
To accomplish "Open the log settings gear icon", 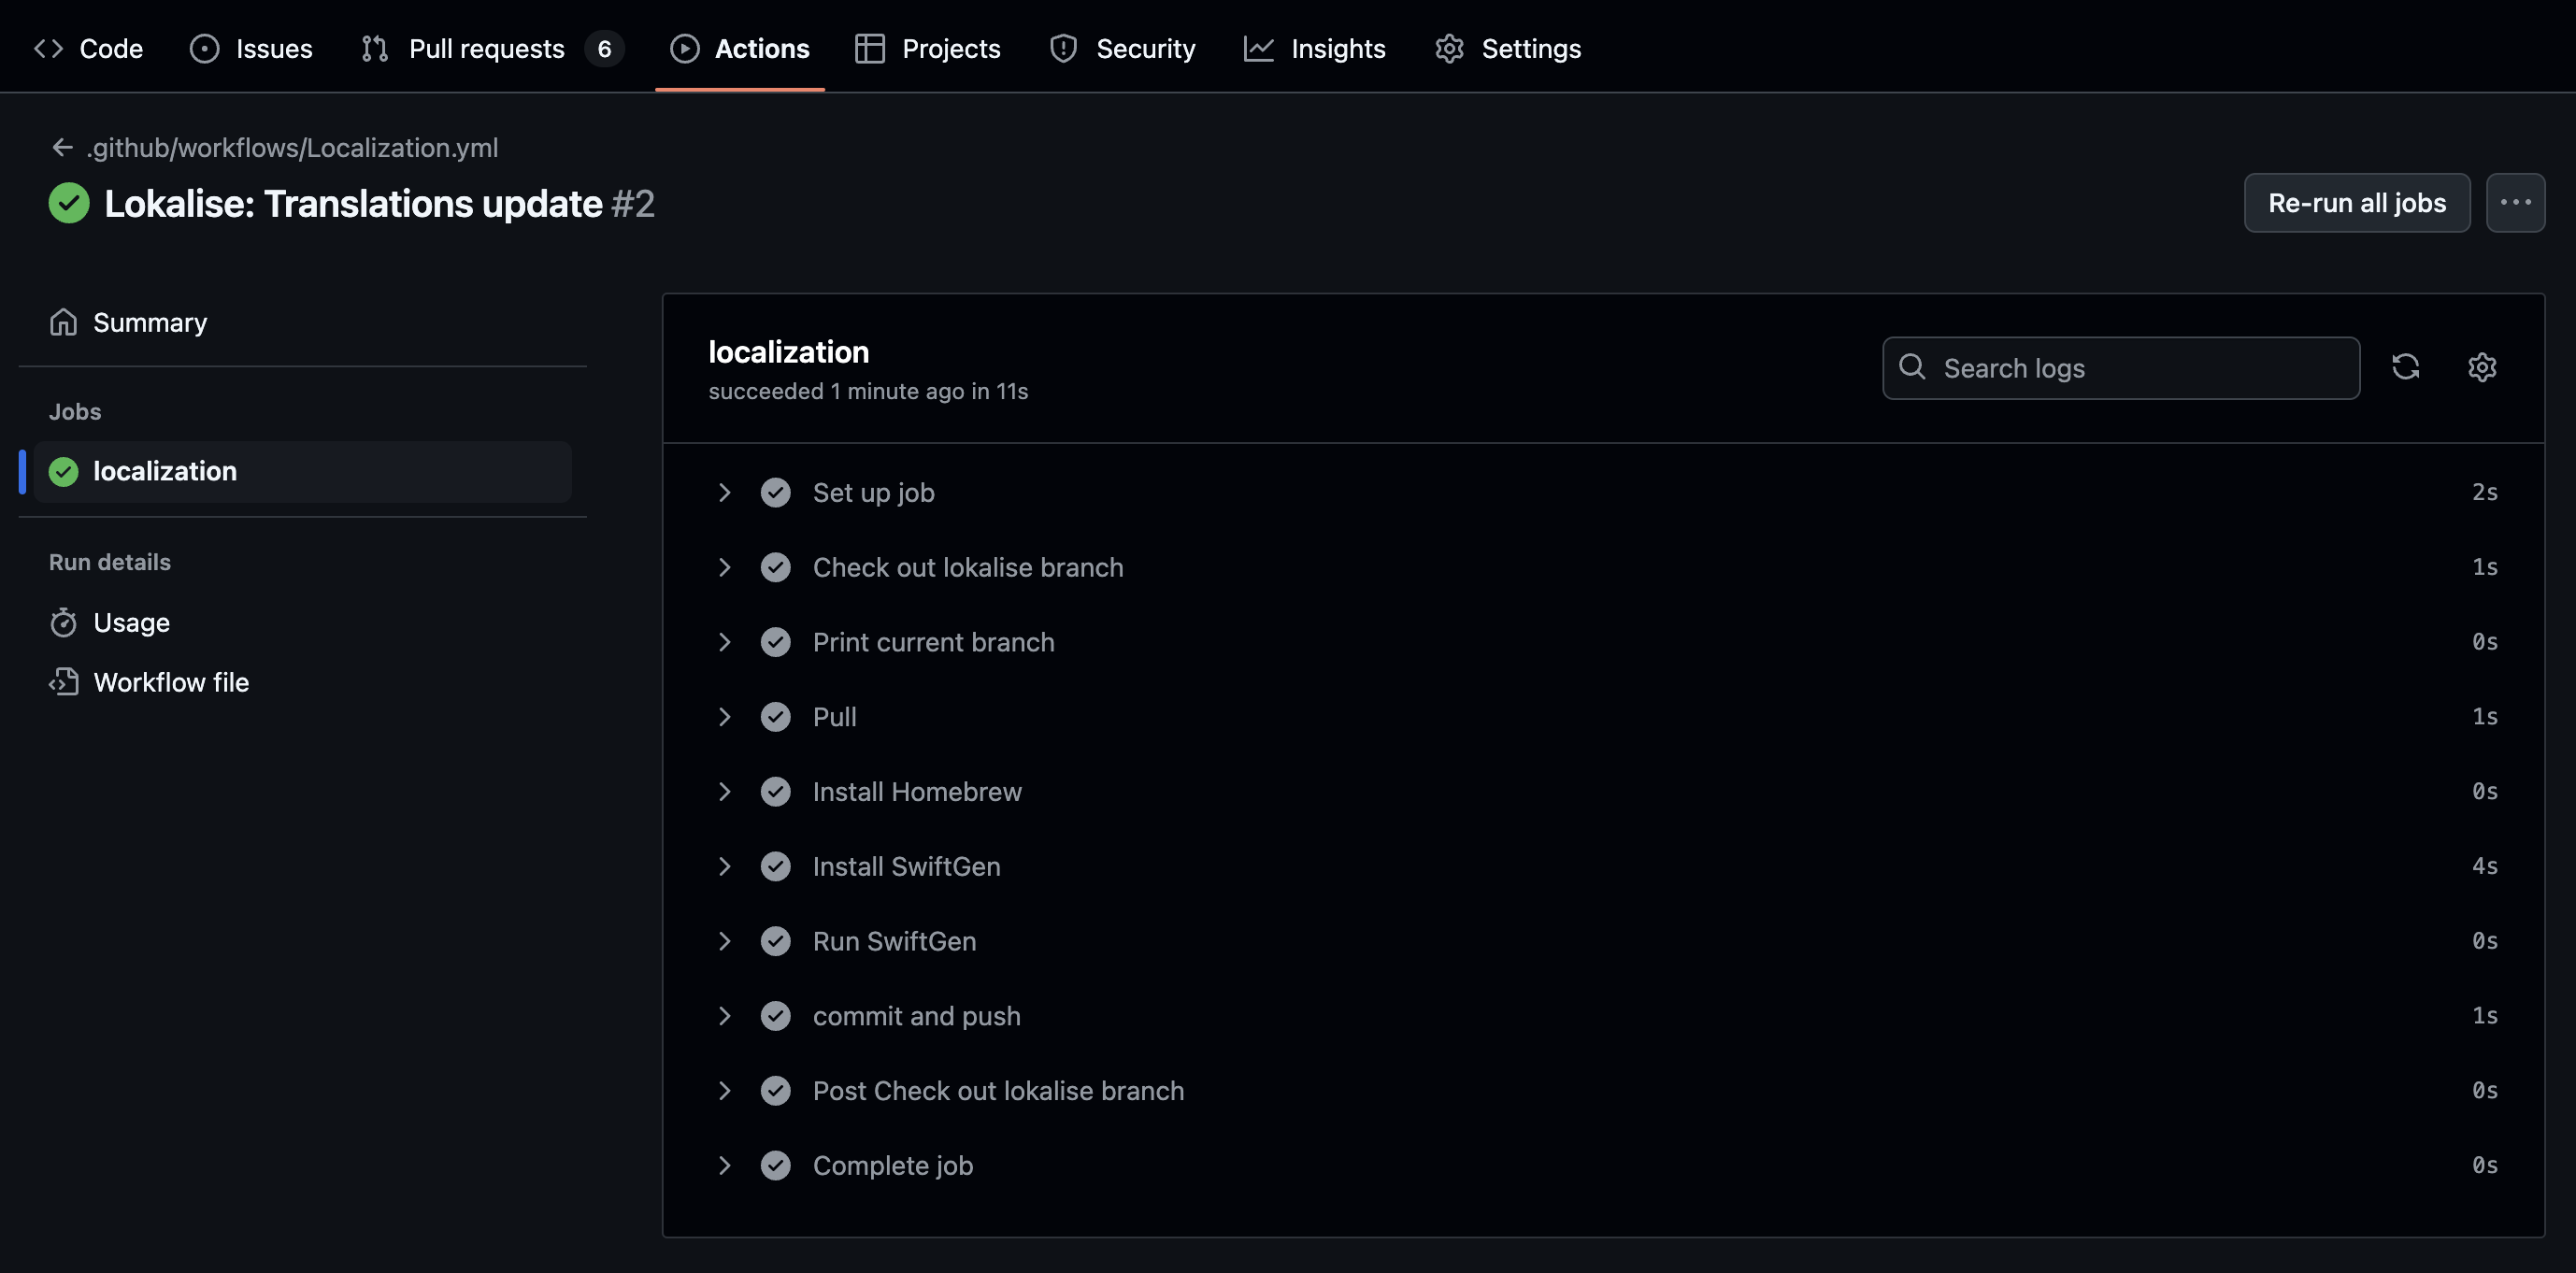I will coord(2481,367).
